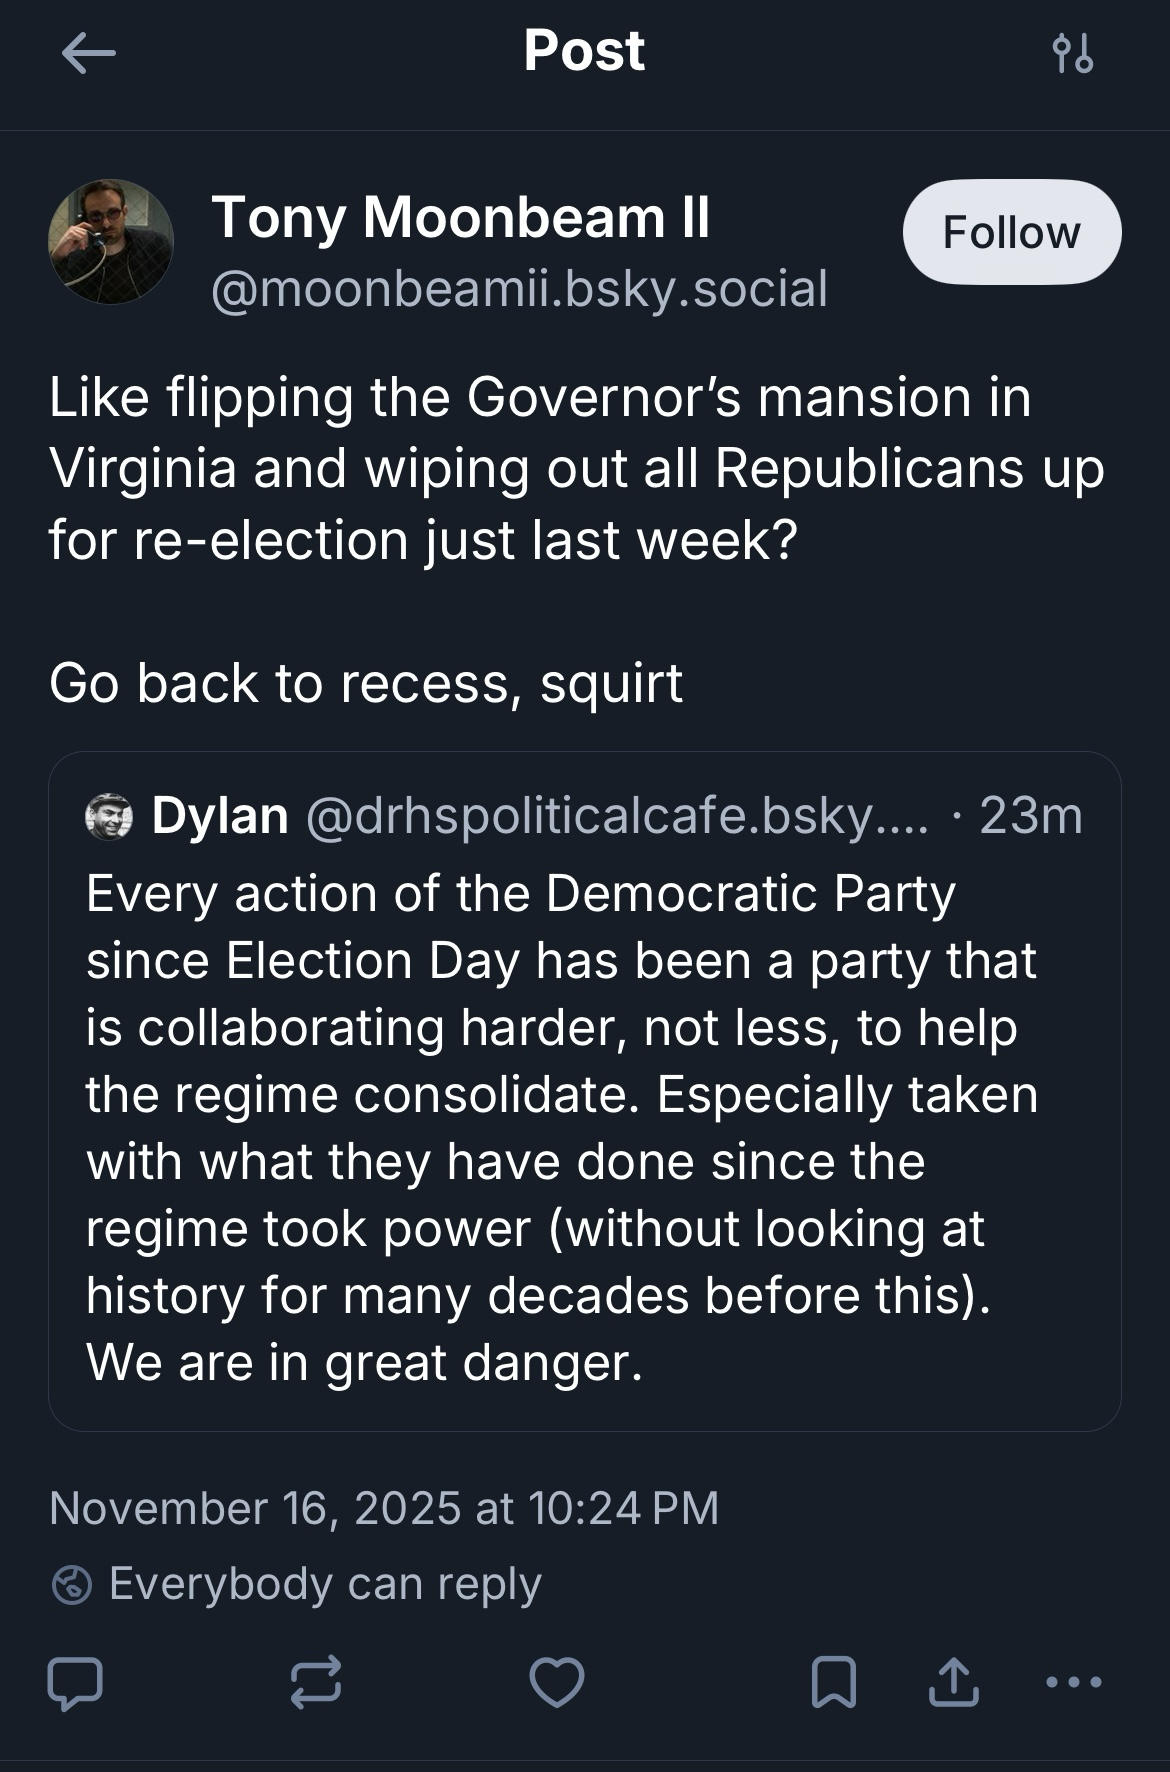This screenshot has height=1772, width=1170.
Task: Tap the back arrow
Action: pos(88,53)
